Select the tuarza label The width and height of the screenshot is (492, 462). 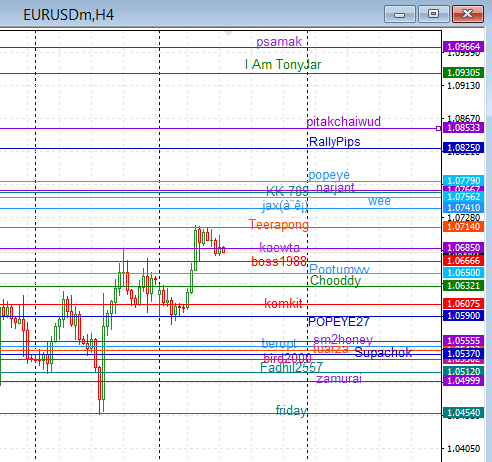click(331, 349)
